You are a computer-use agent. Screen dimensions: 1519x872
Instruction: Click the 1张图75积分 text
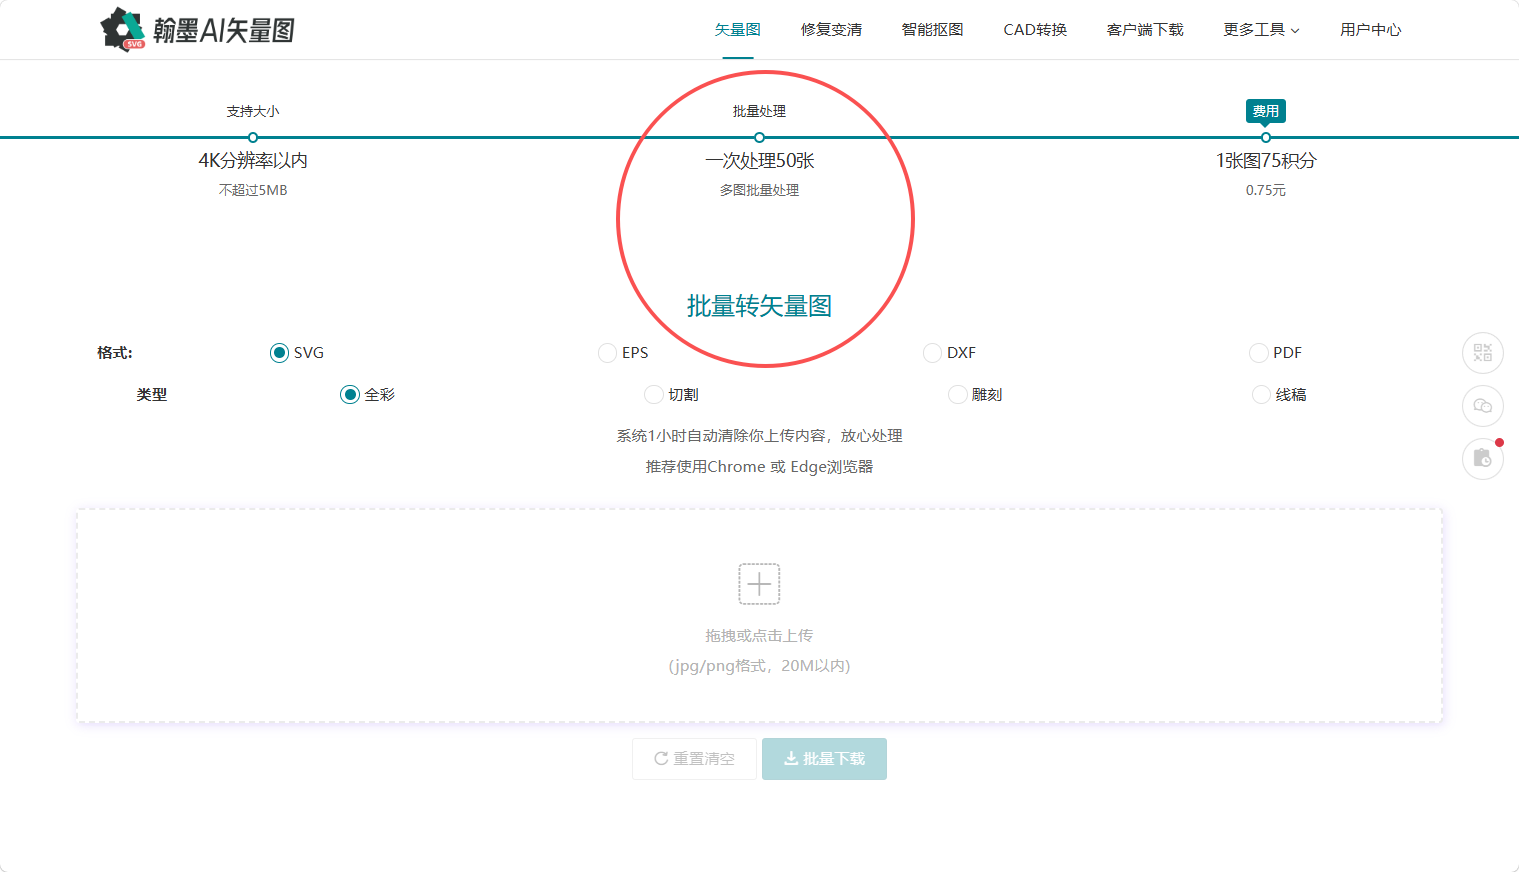1266,161
